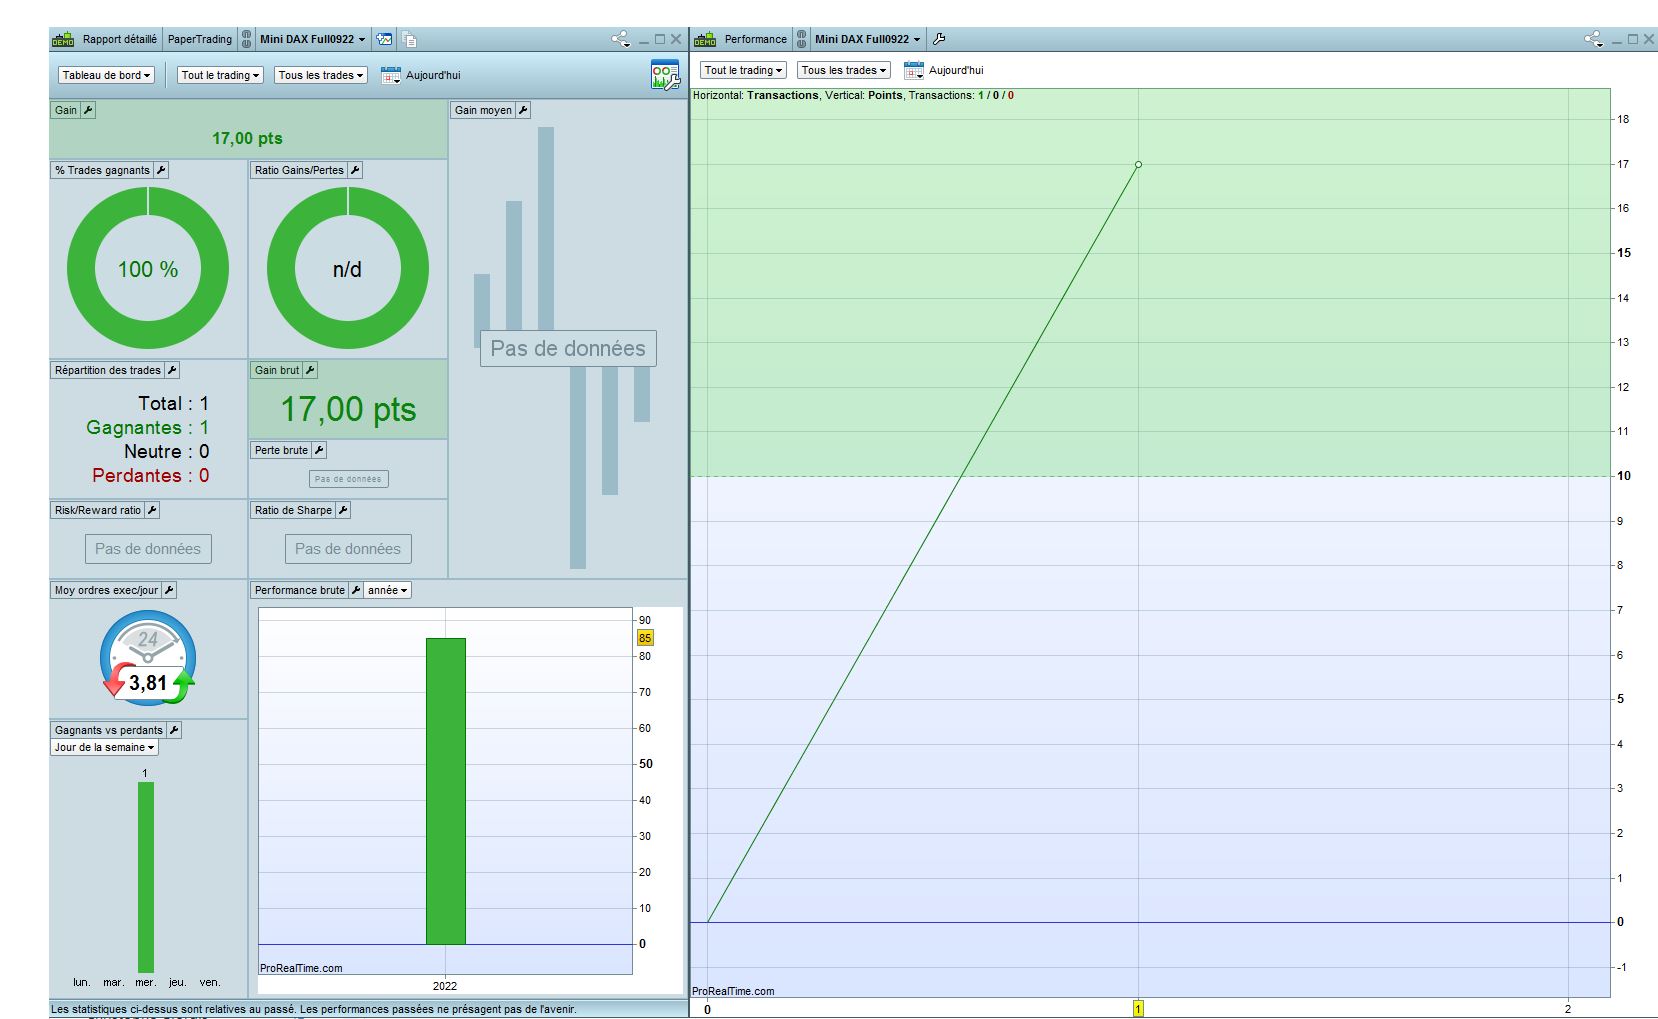Open the Jour de la semaine dropdown
The width and height of the screenshot is (1658, 1019).
tap(105, 747)
